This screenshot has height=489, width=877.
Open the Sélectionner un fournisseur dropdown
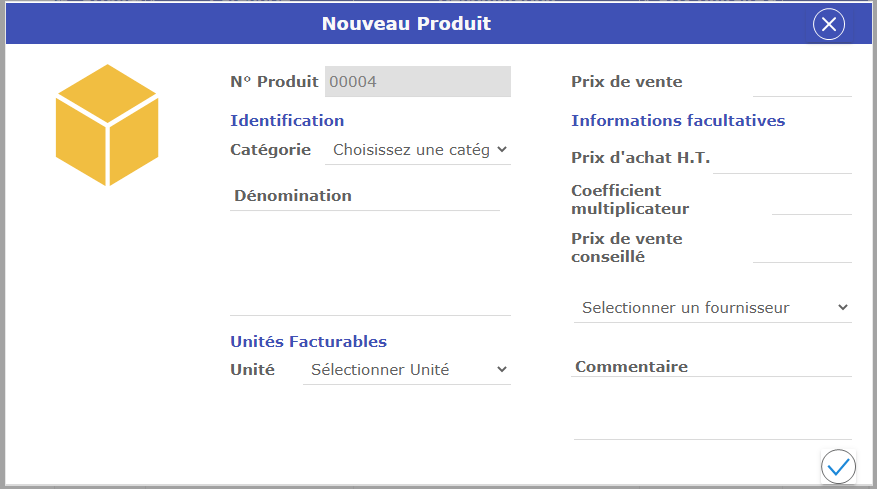pyautogui.click(x=713, y=308)
